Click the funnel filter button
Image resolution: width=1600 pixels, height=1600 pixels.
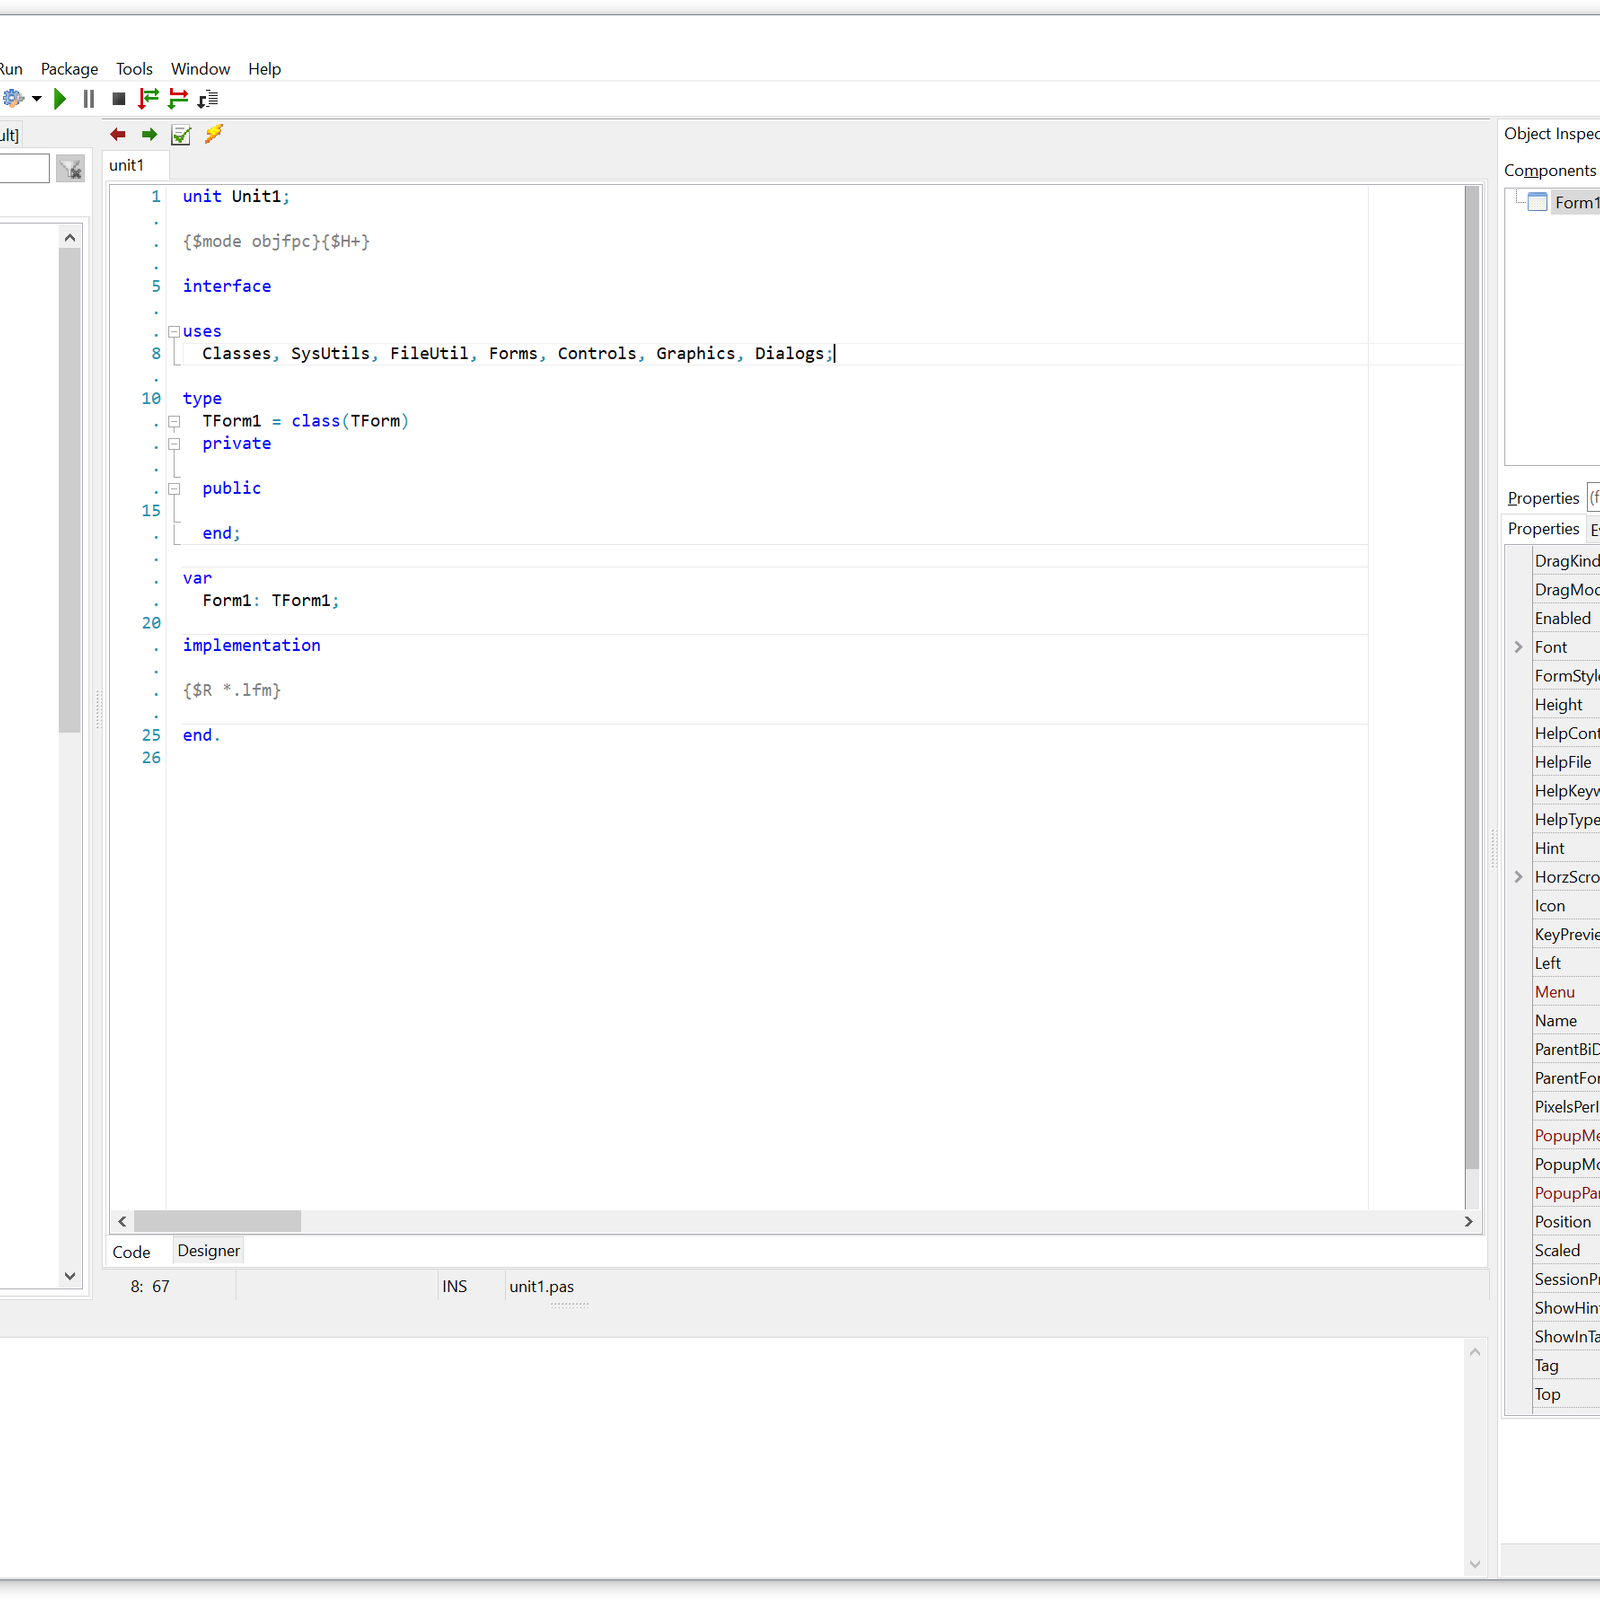coord(70,169)
